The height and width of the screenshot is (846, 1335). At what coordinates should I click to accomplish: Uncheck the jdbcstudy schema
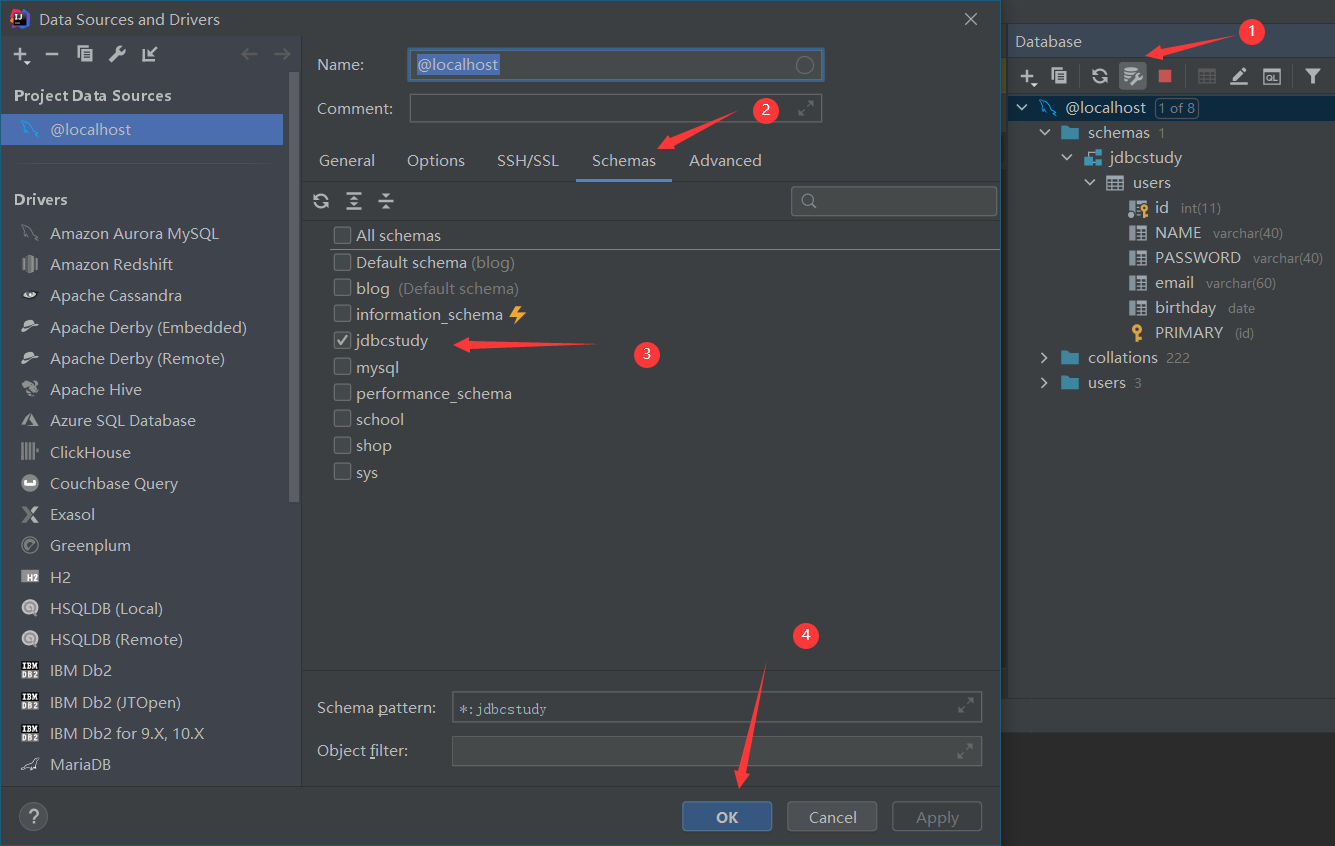point(342,341)
